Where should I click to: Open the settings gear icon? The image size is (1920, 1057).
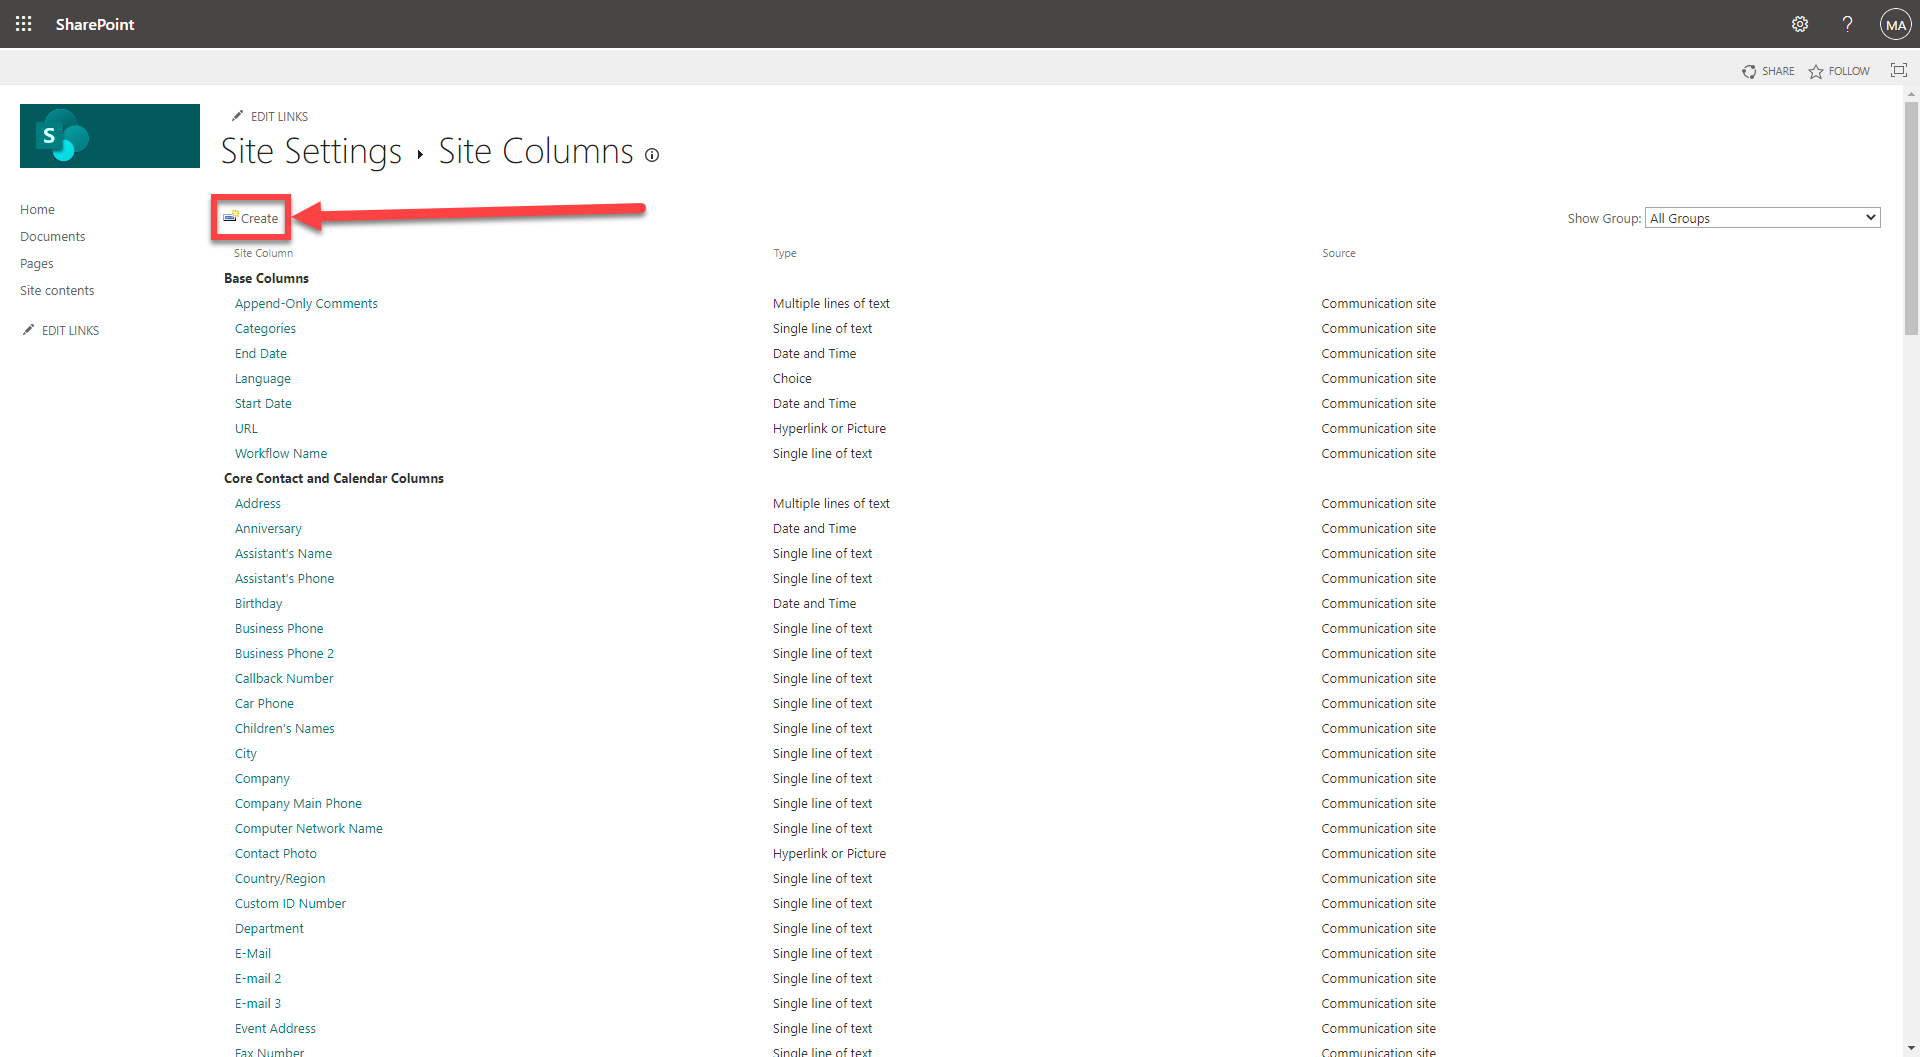pos(1799,24)
